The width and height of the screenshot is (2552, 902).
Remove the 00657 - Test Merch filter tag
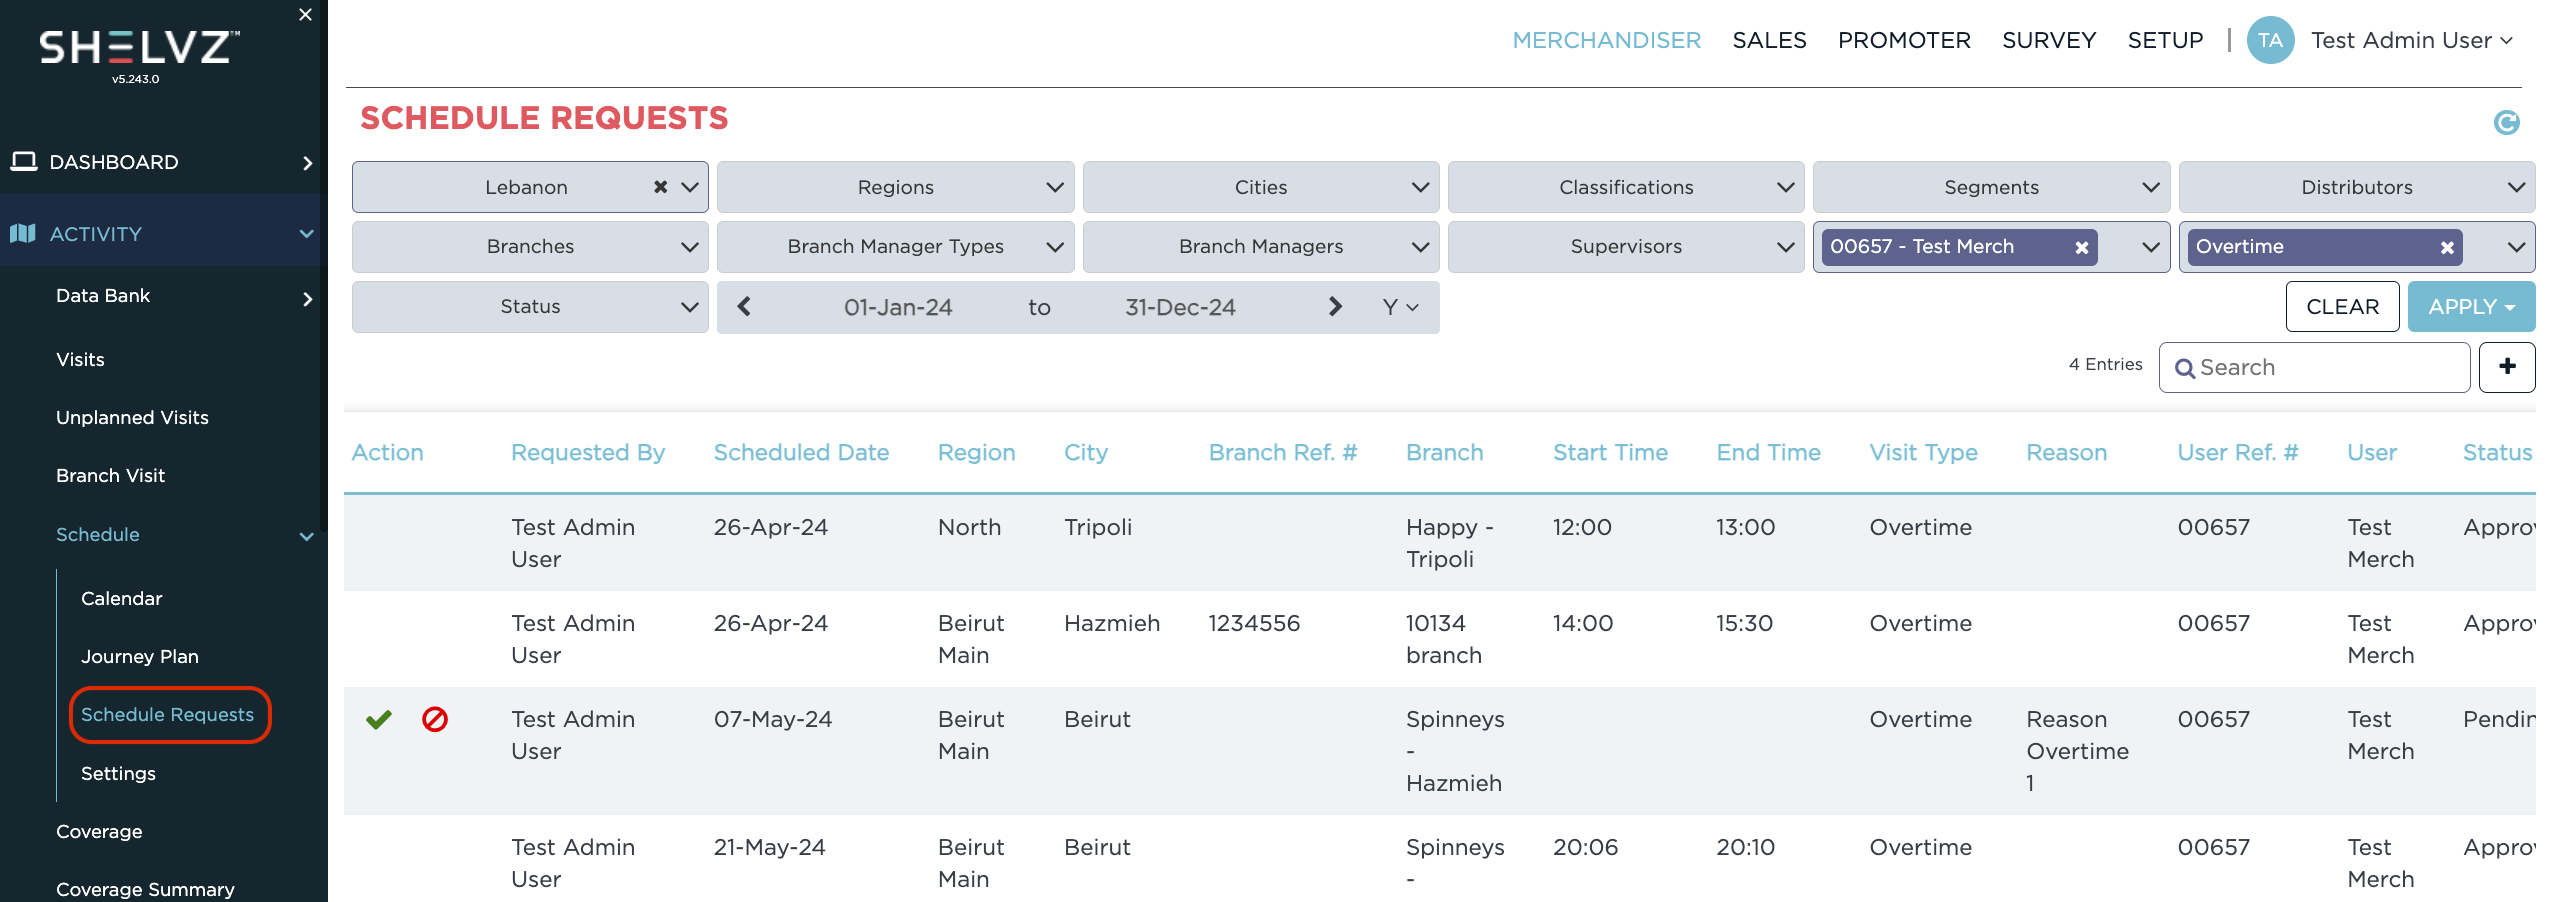tap(2082, 248)
